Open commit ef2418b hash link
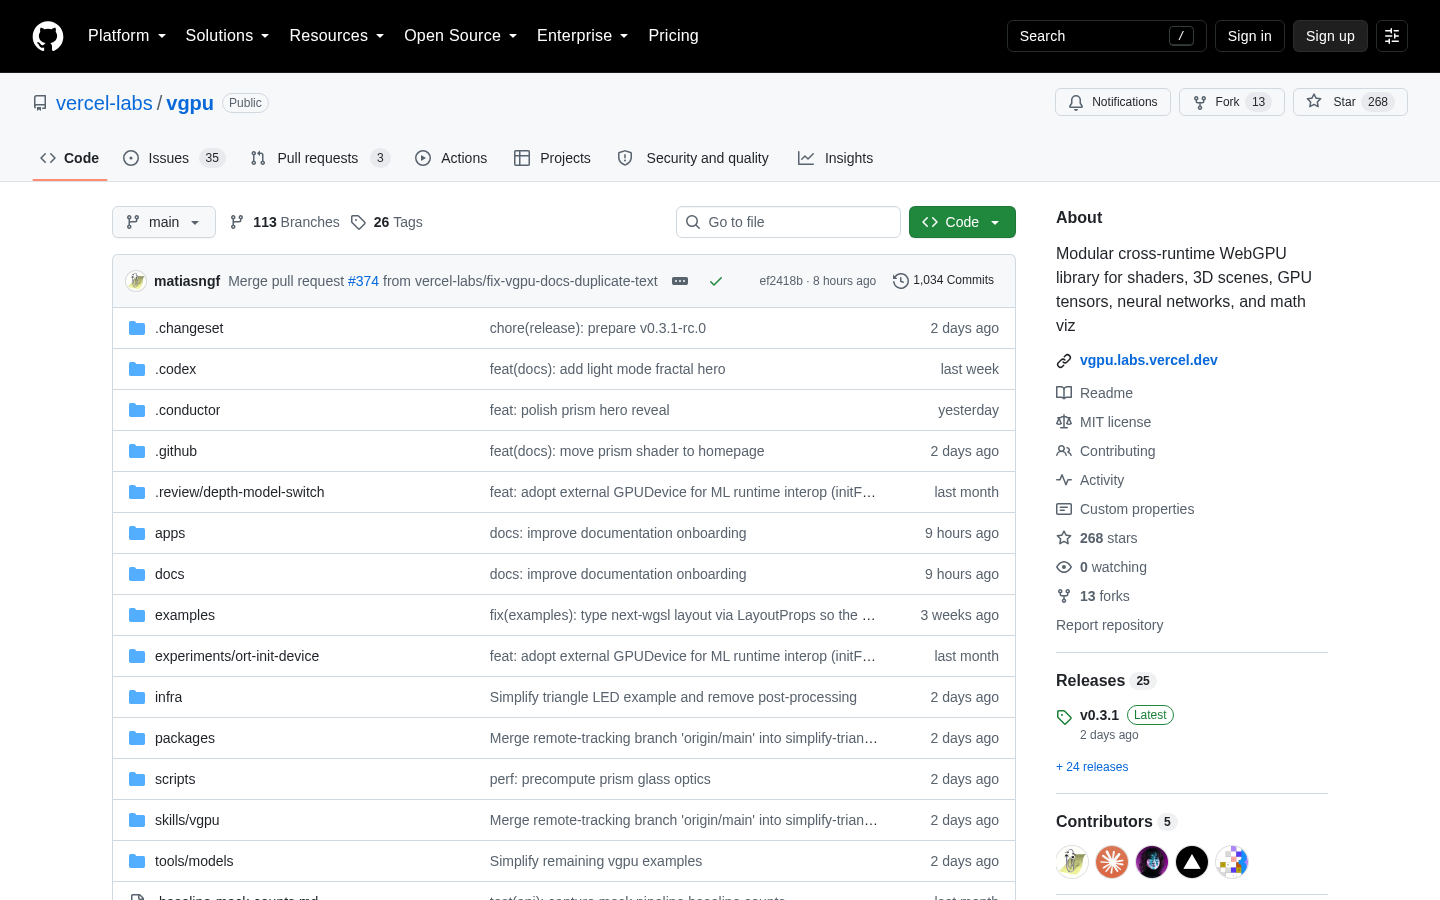Viewport: 1440px width, 900px height. 781,281
